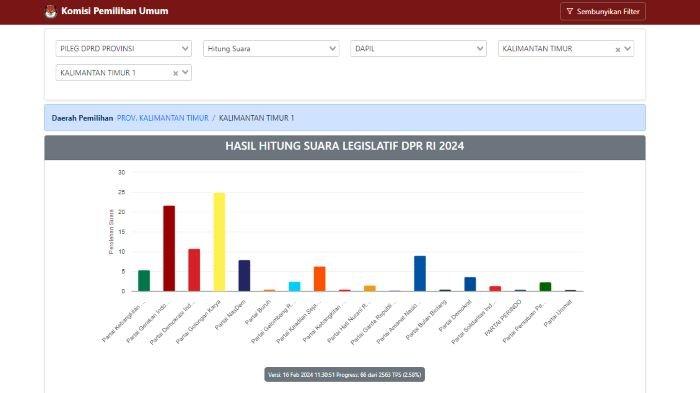Click the blue Partai Demokrat bar
The height and width of the screenshot is (393, 700).
pyautogui.click(x=470, y=284)
